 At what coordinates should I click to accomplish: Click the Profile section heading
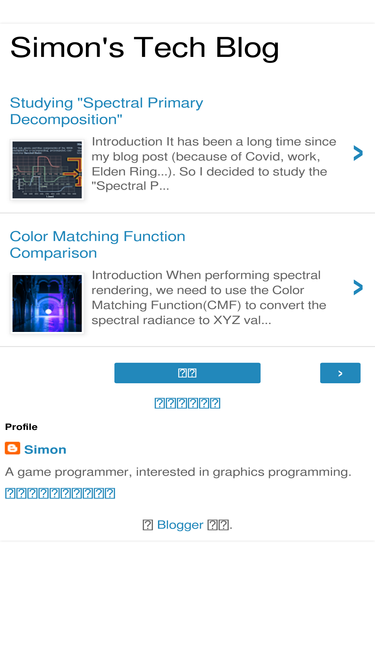[x=21, y=427]
